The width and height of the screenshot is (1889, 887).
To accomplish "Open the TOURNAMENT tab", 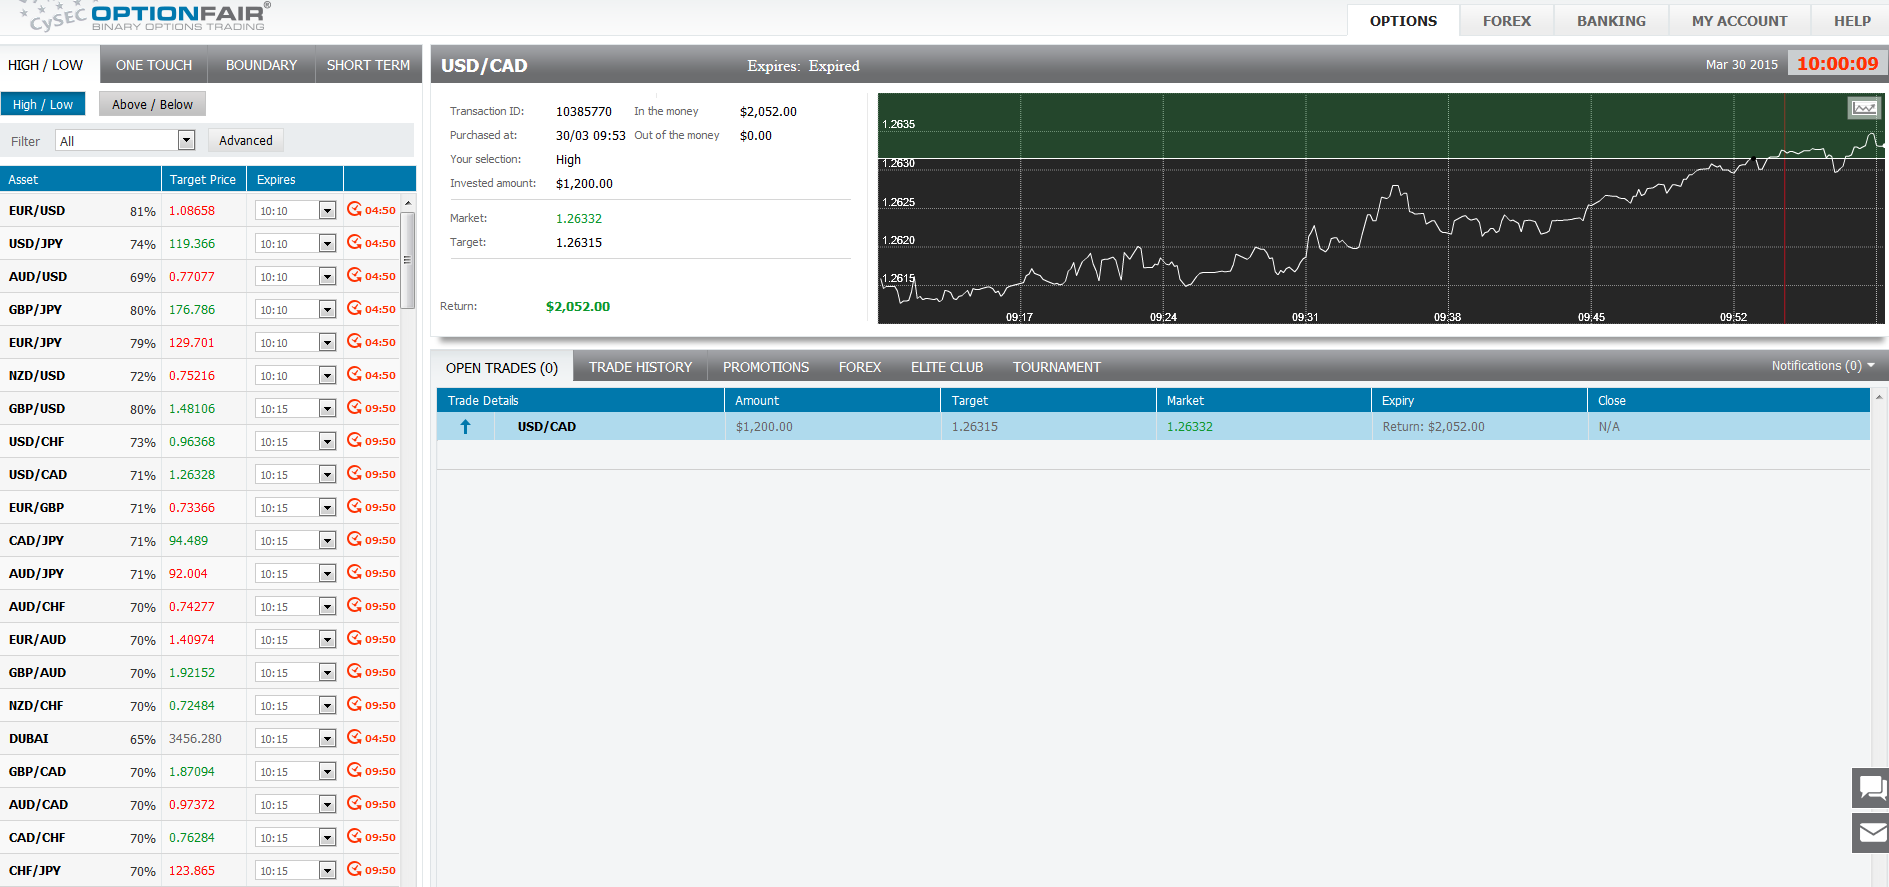I will (1057, 367).
